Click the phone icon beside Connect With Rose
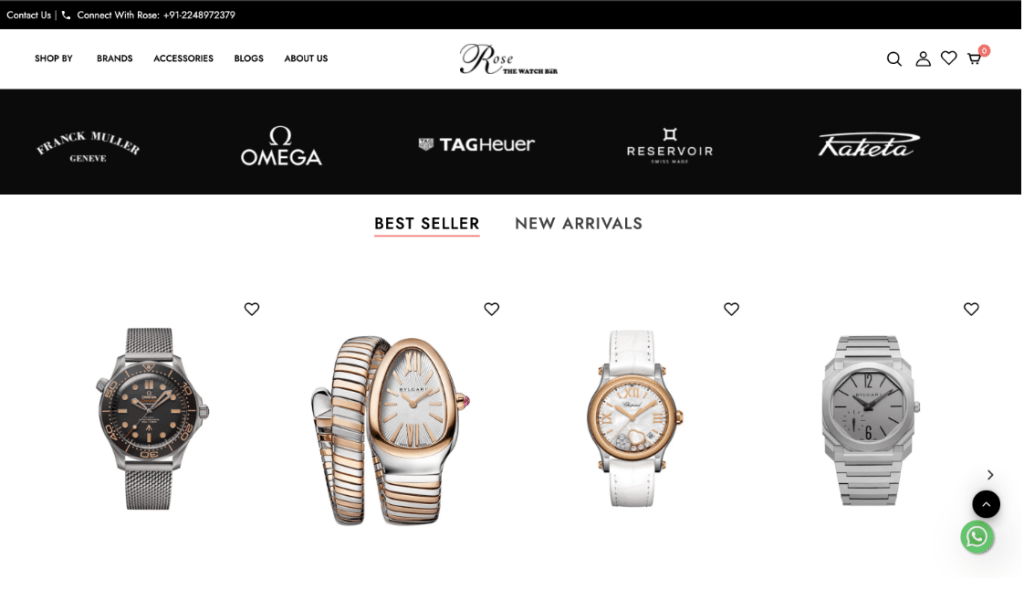This screenshot has width=1024, height=601. [66, 14]
